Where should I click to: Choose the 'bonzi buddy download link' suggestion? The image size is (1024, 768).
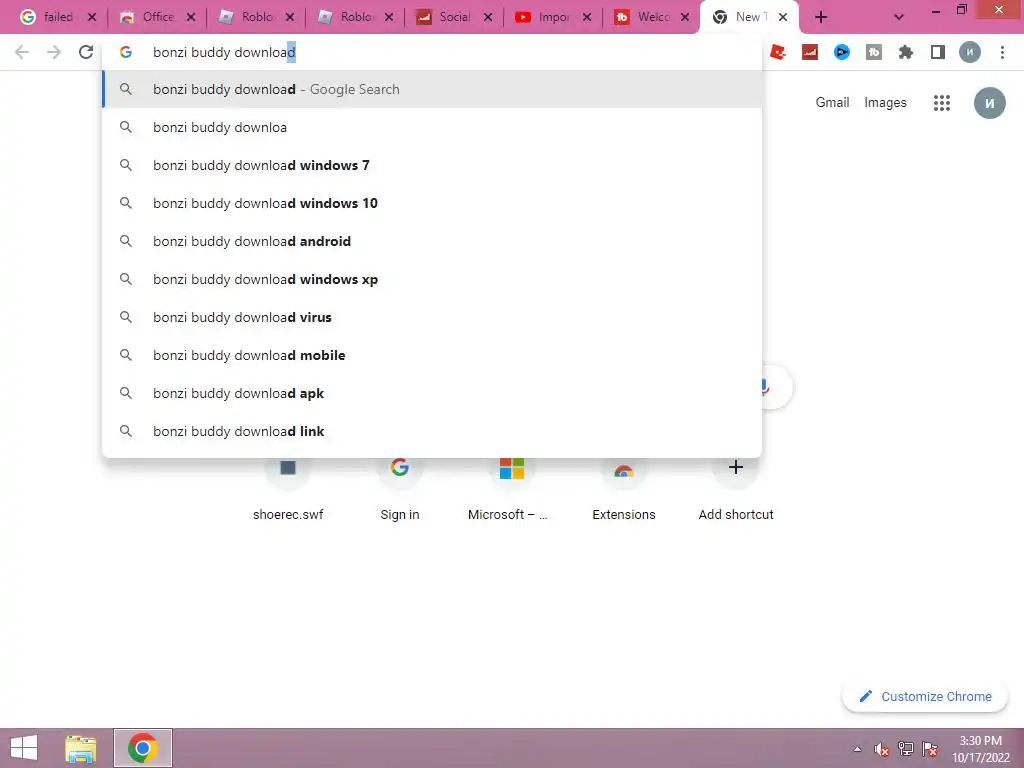tap(432, 431)
